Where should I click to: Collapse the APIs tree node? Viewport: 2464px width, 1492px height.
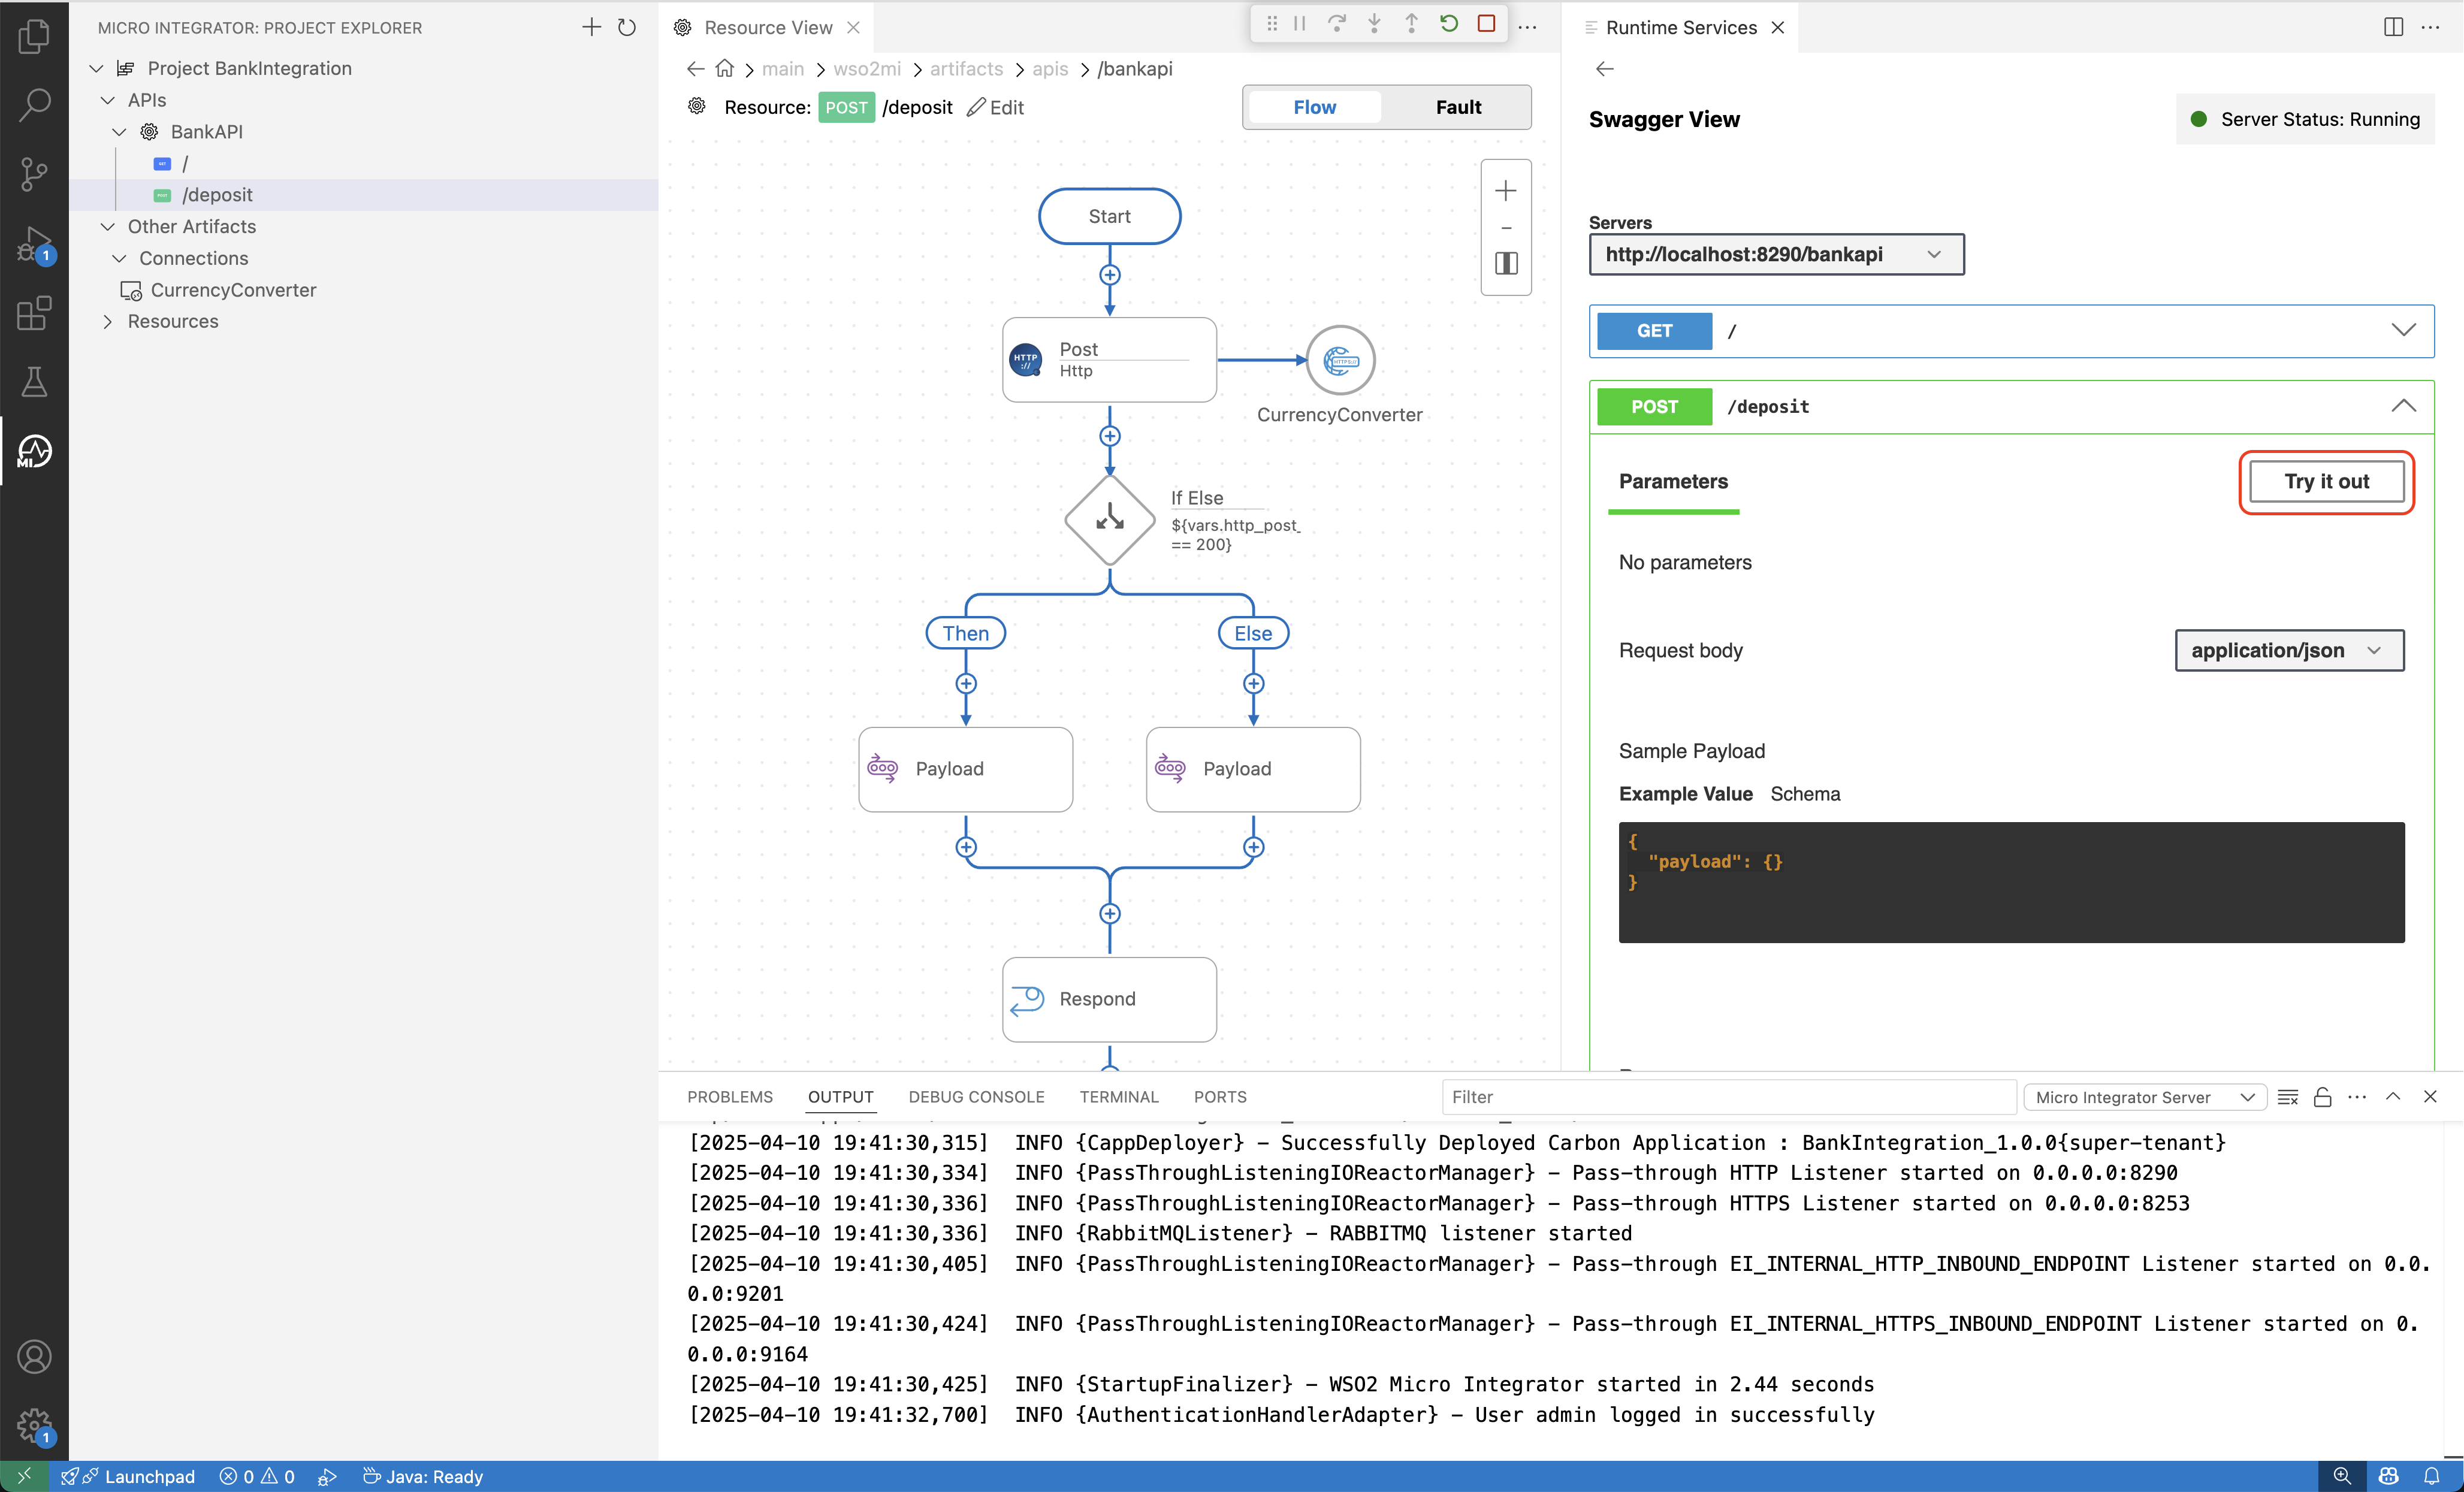click(108, 100)
